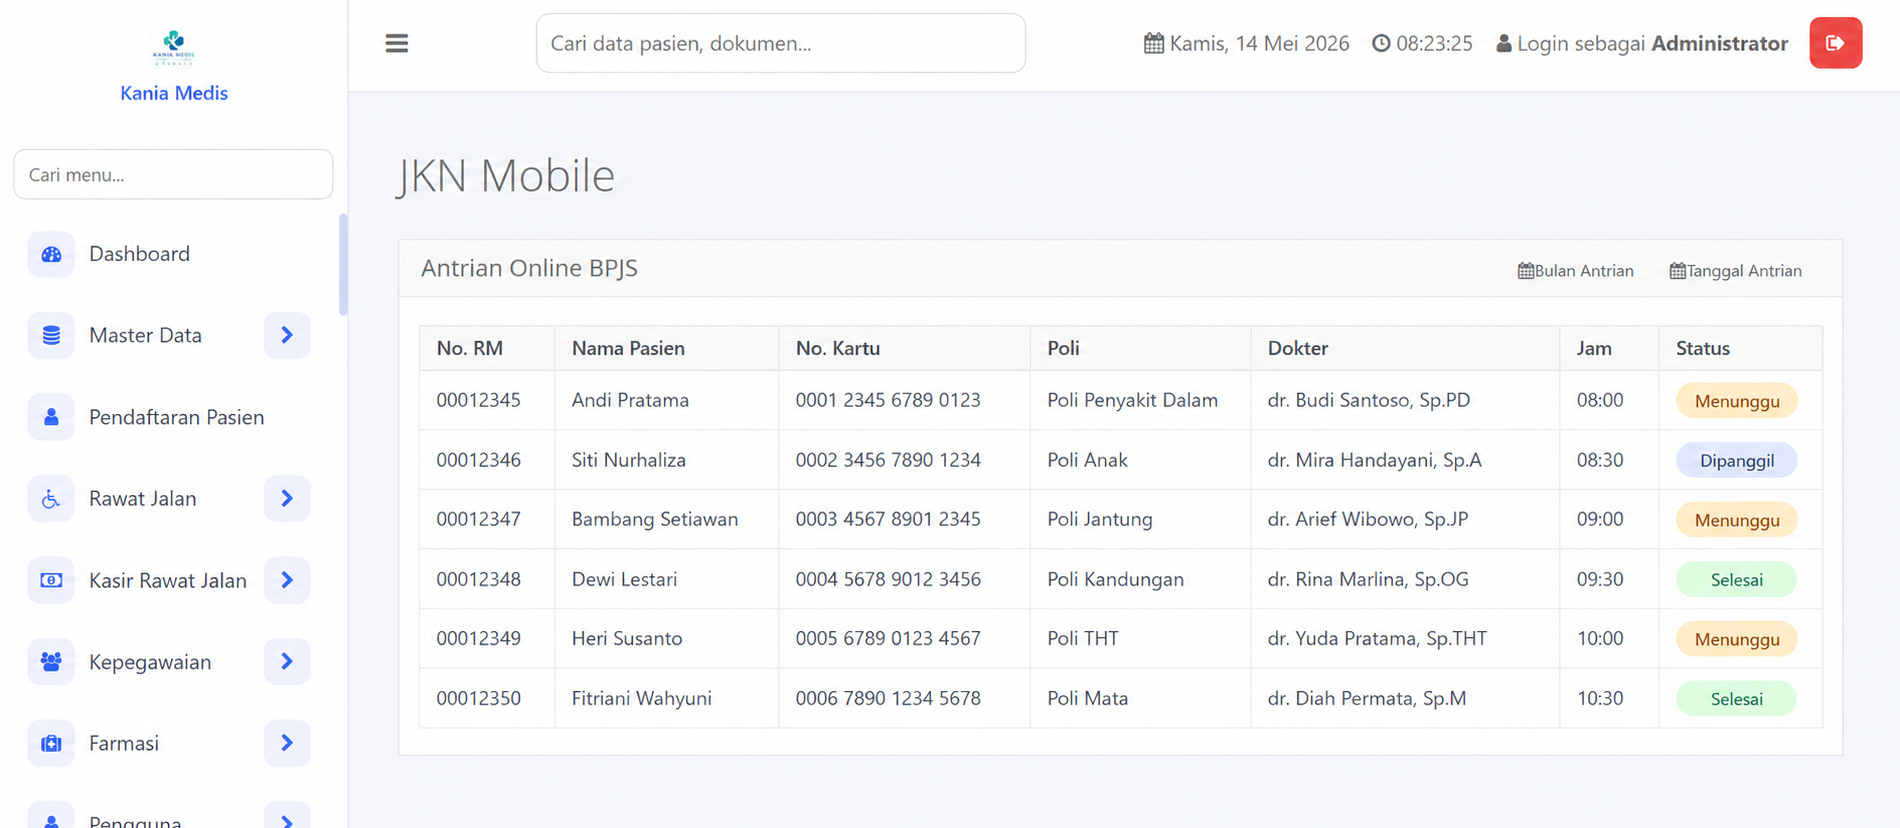Click the Master Data database icon

coord(51,335)
